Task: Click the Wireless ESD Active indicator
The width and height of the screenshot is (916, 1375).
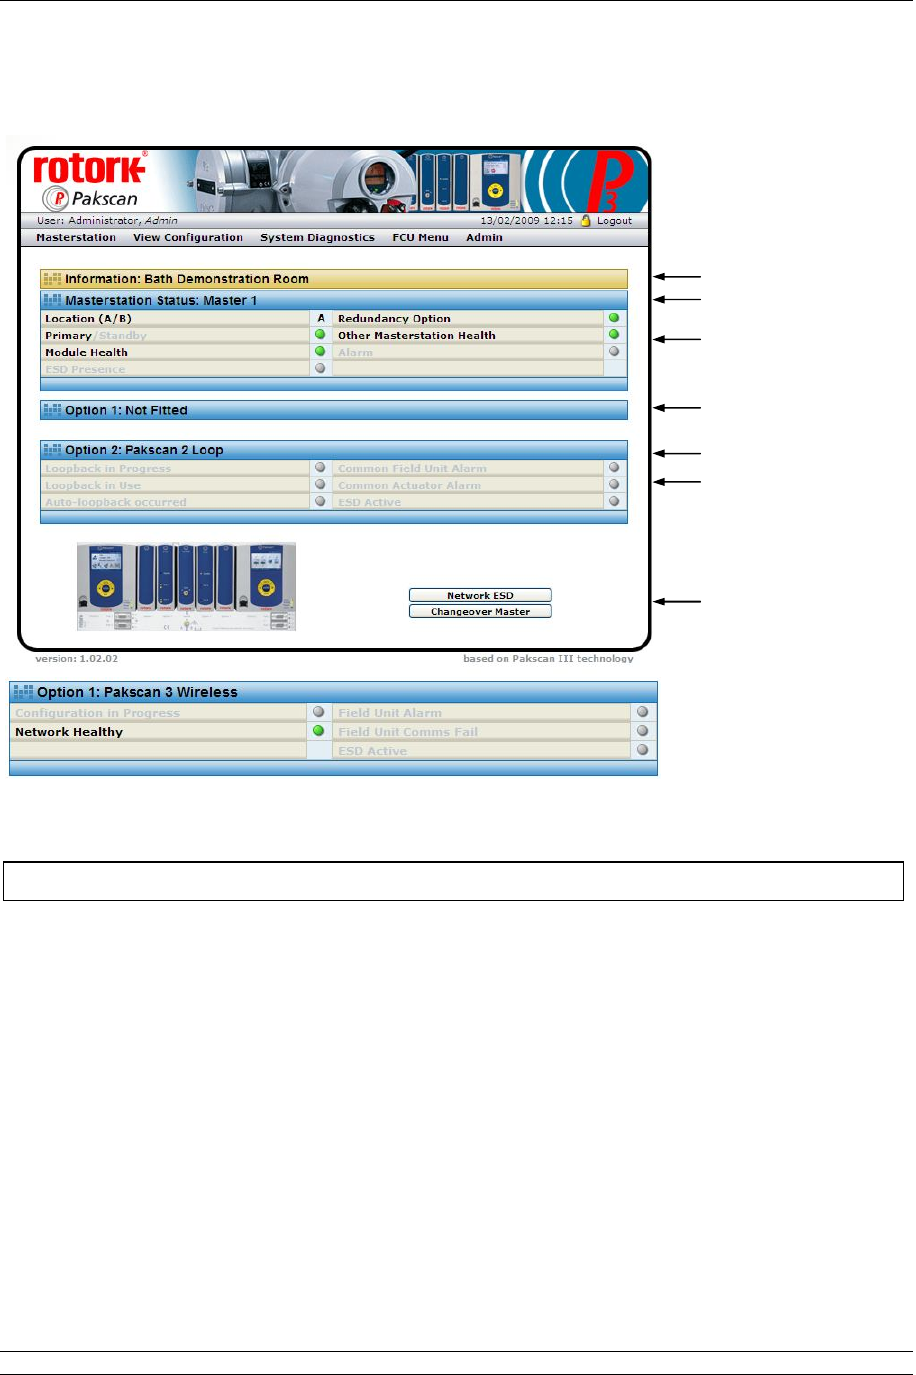Action: pos(642,750)
